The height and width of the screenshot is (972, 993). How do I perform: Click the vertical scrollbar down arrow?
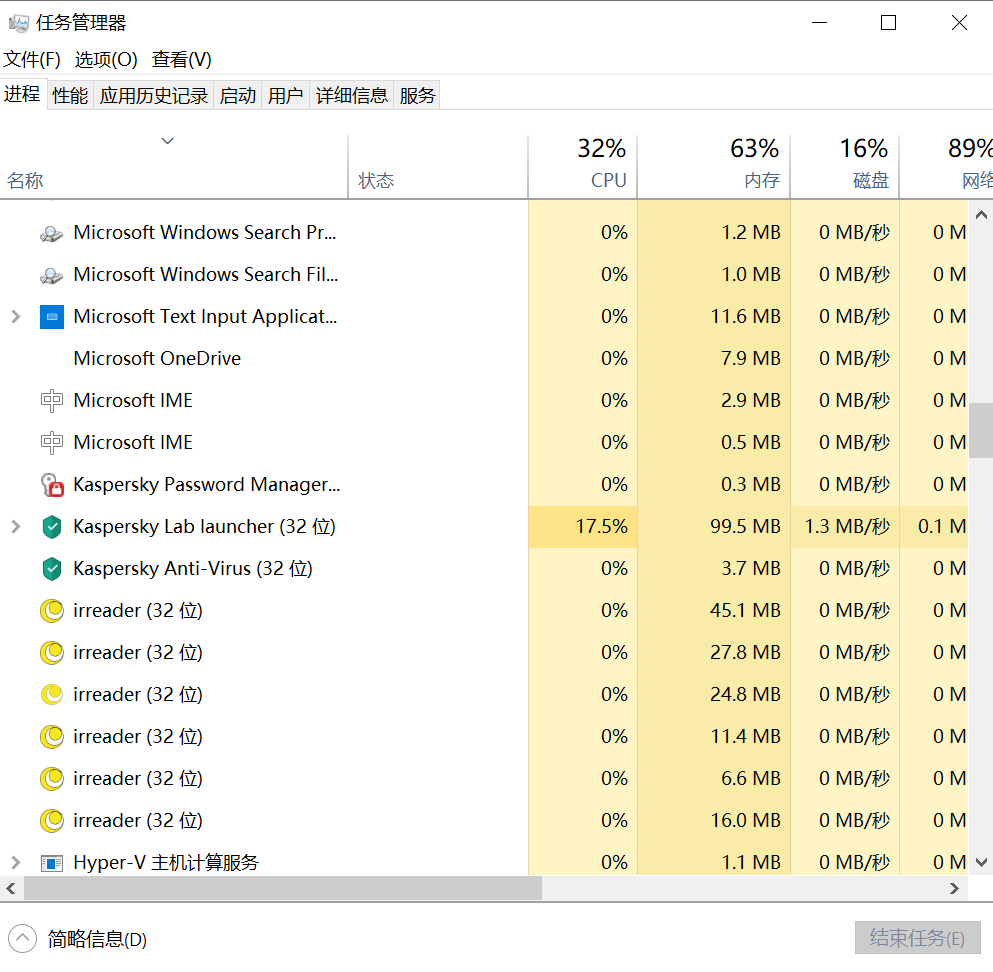pos(981,862)
